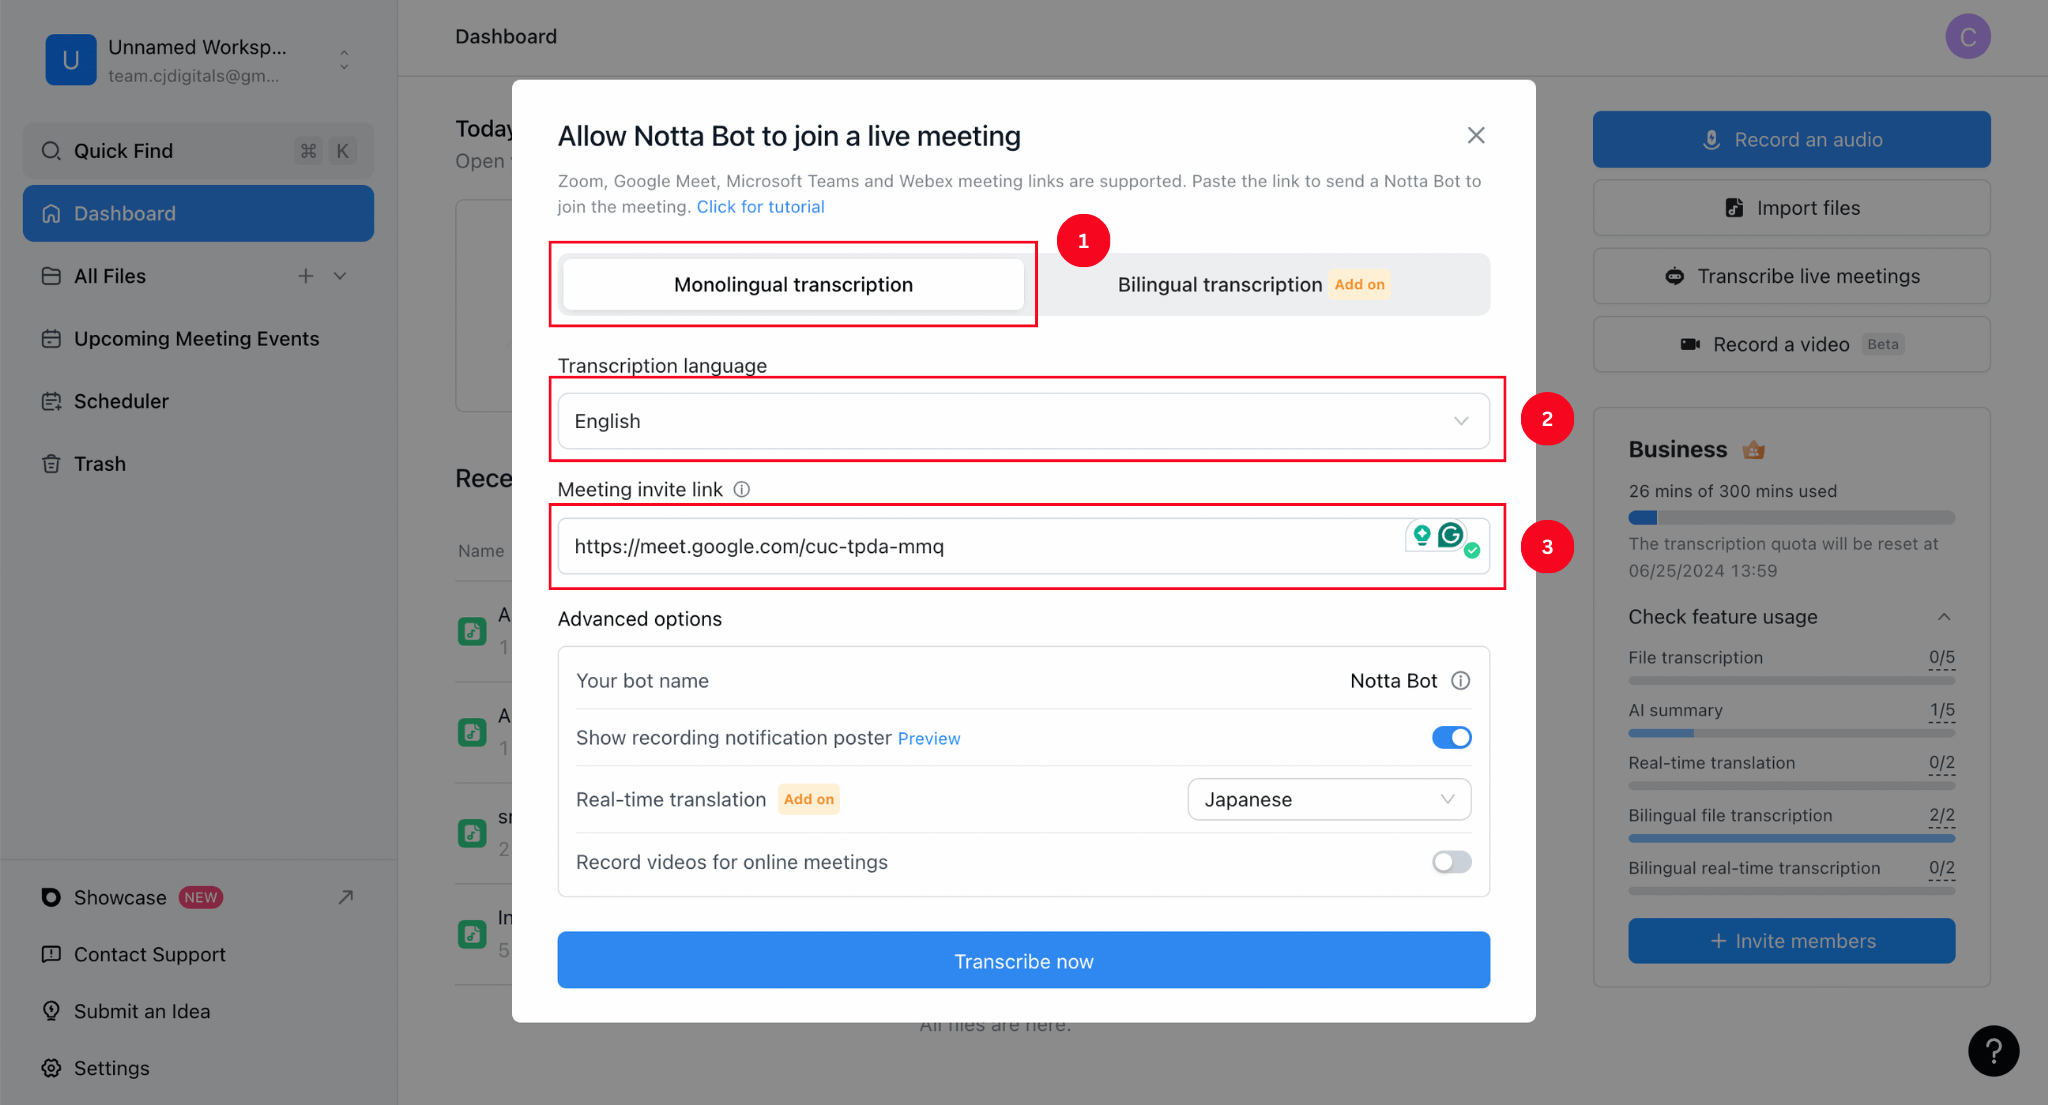Click the meeting invite link input field
The image size is (2048, 1105).
(1025, 546)
